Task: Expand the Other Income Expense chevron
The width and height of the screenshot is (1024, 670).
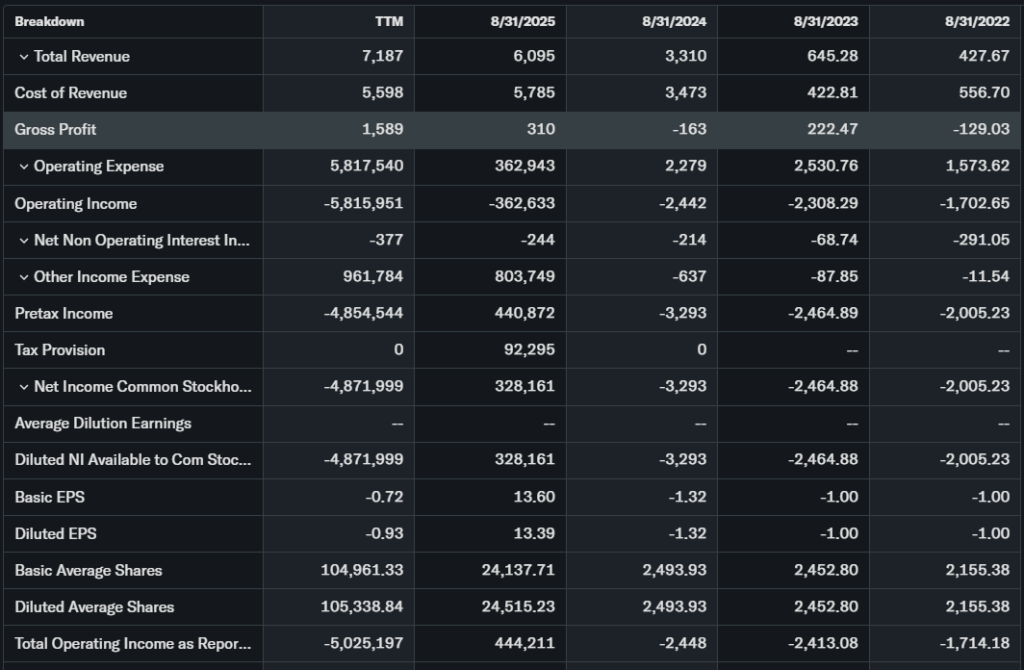Action: (x=24, y=277)
